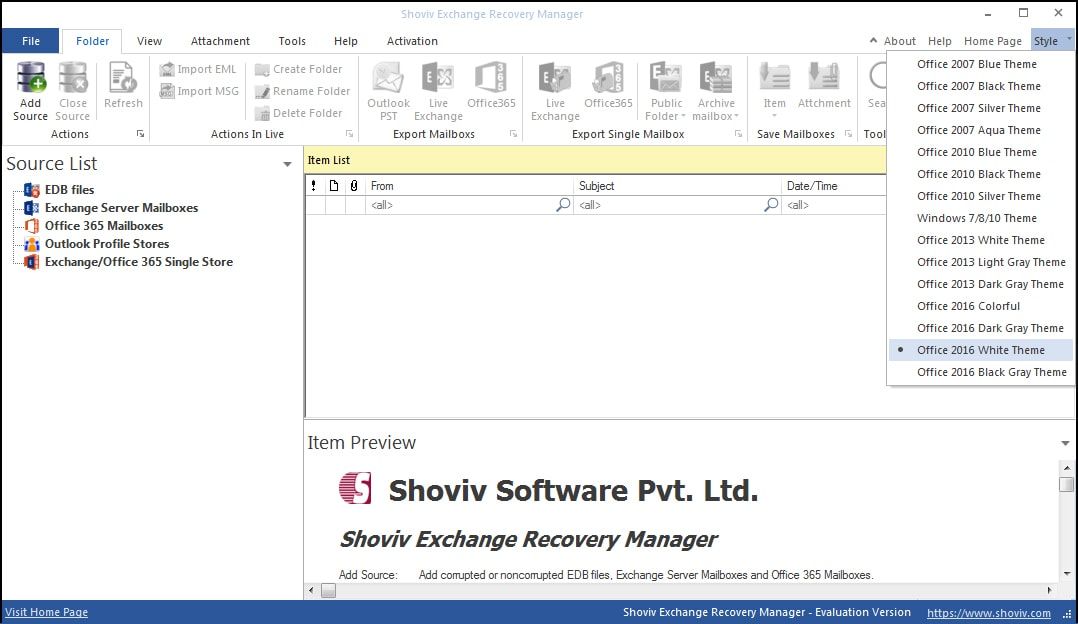1078x624 pixels.
Task: Expand the Actions group launcher
Action: (x=140, y=134)
